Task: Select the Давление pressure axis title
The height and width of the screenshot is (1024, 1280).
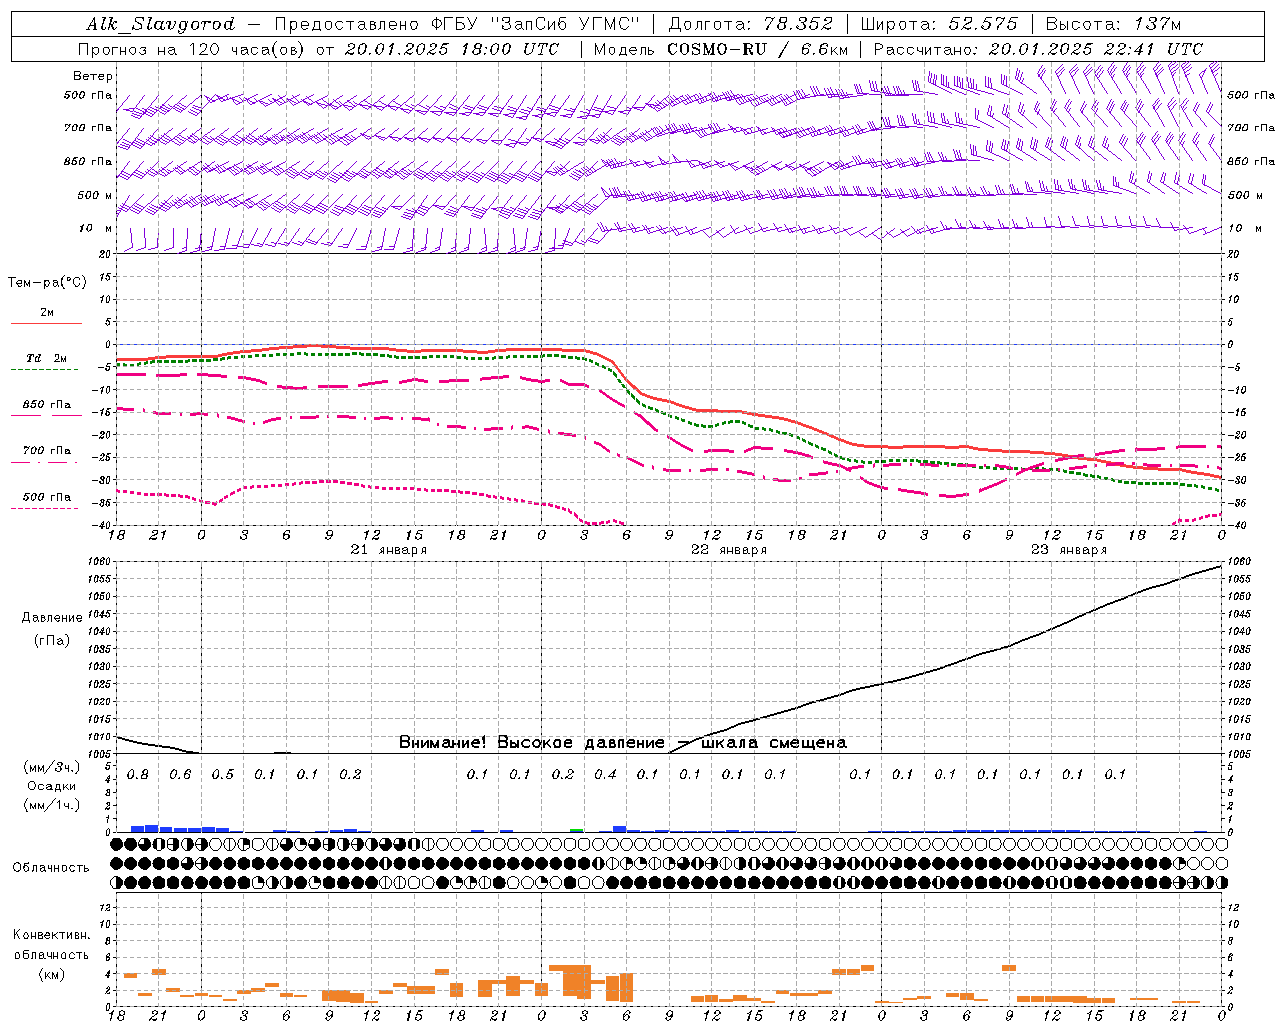Action: (52, 618)
